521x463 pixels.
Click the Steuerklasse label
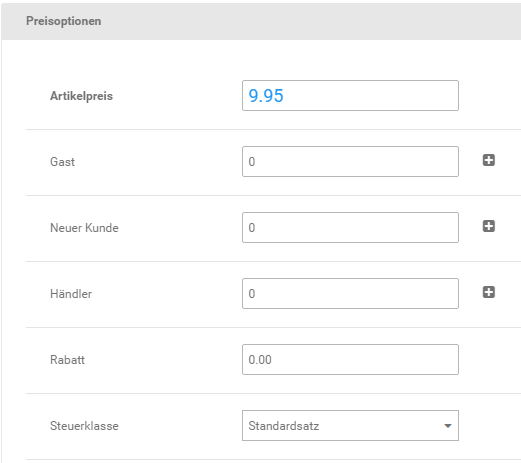[x=84, y=426]
